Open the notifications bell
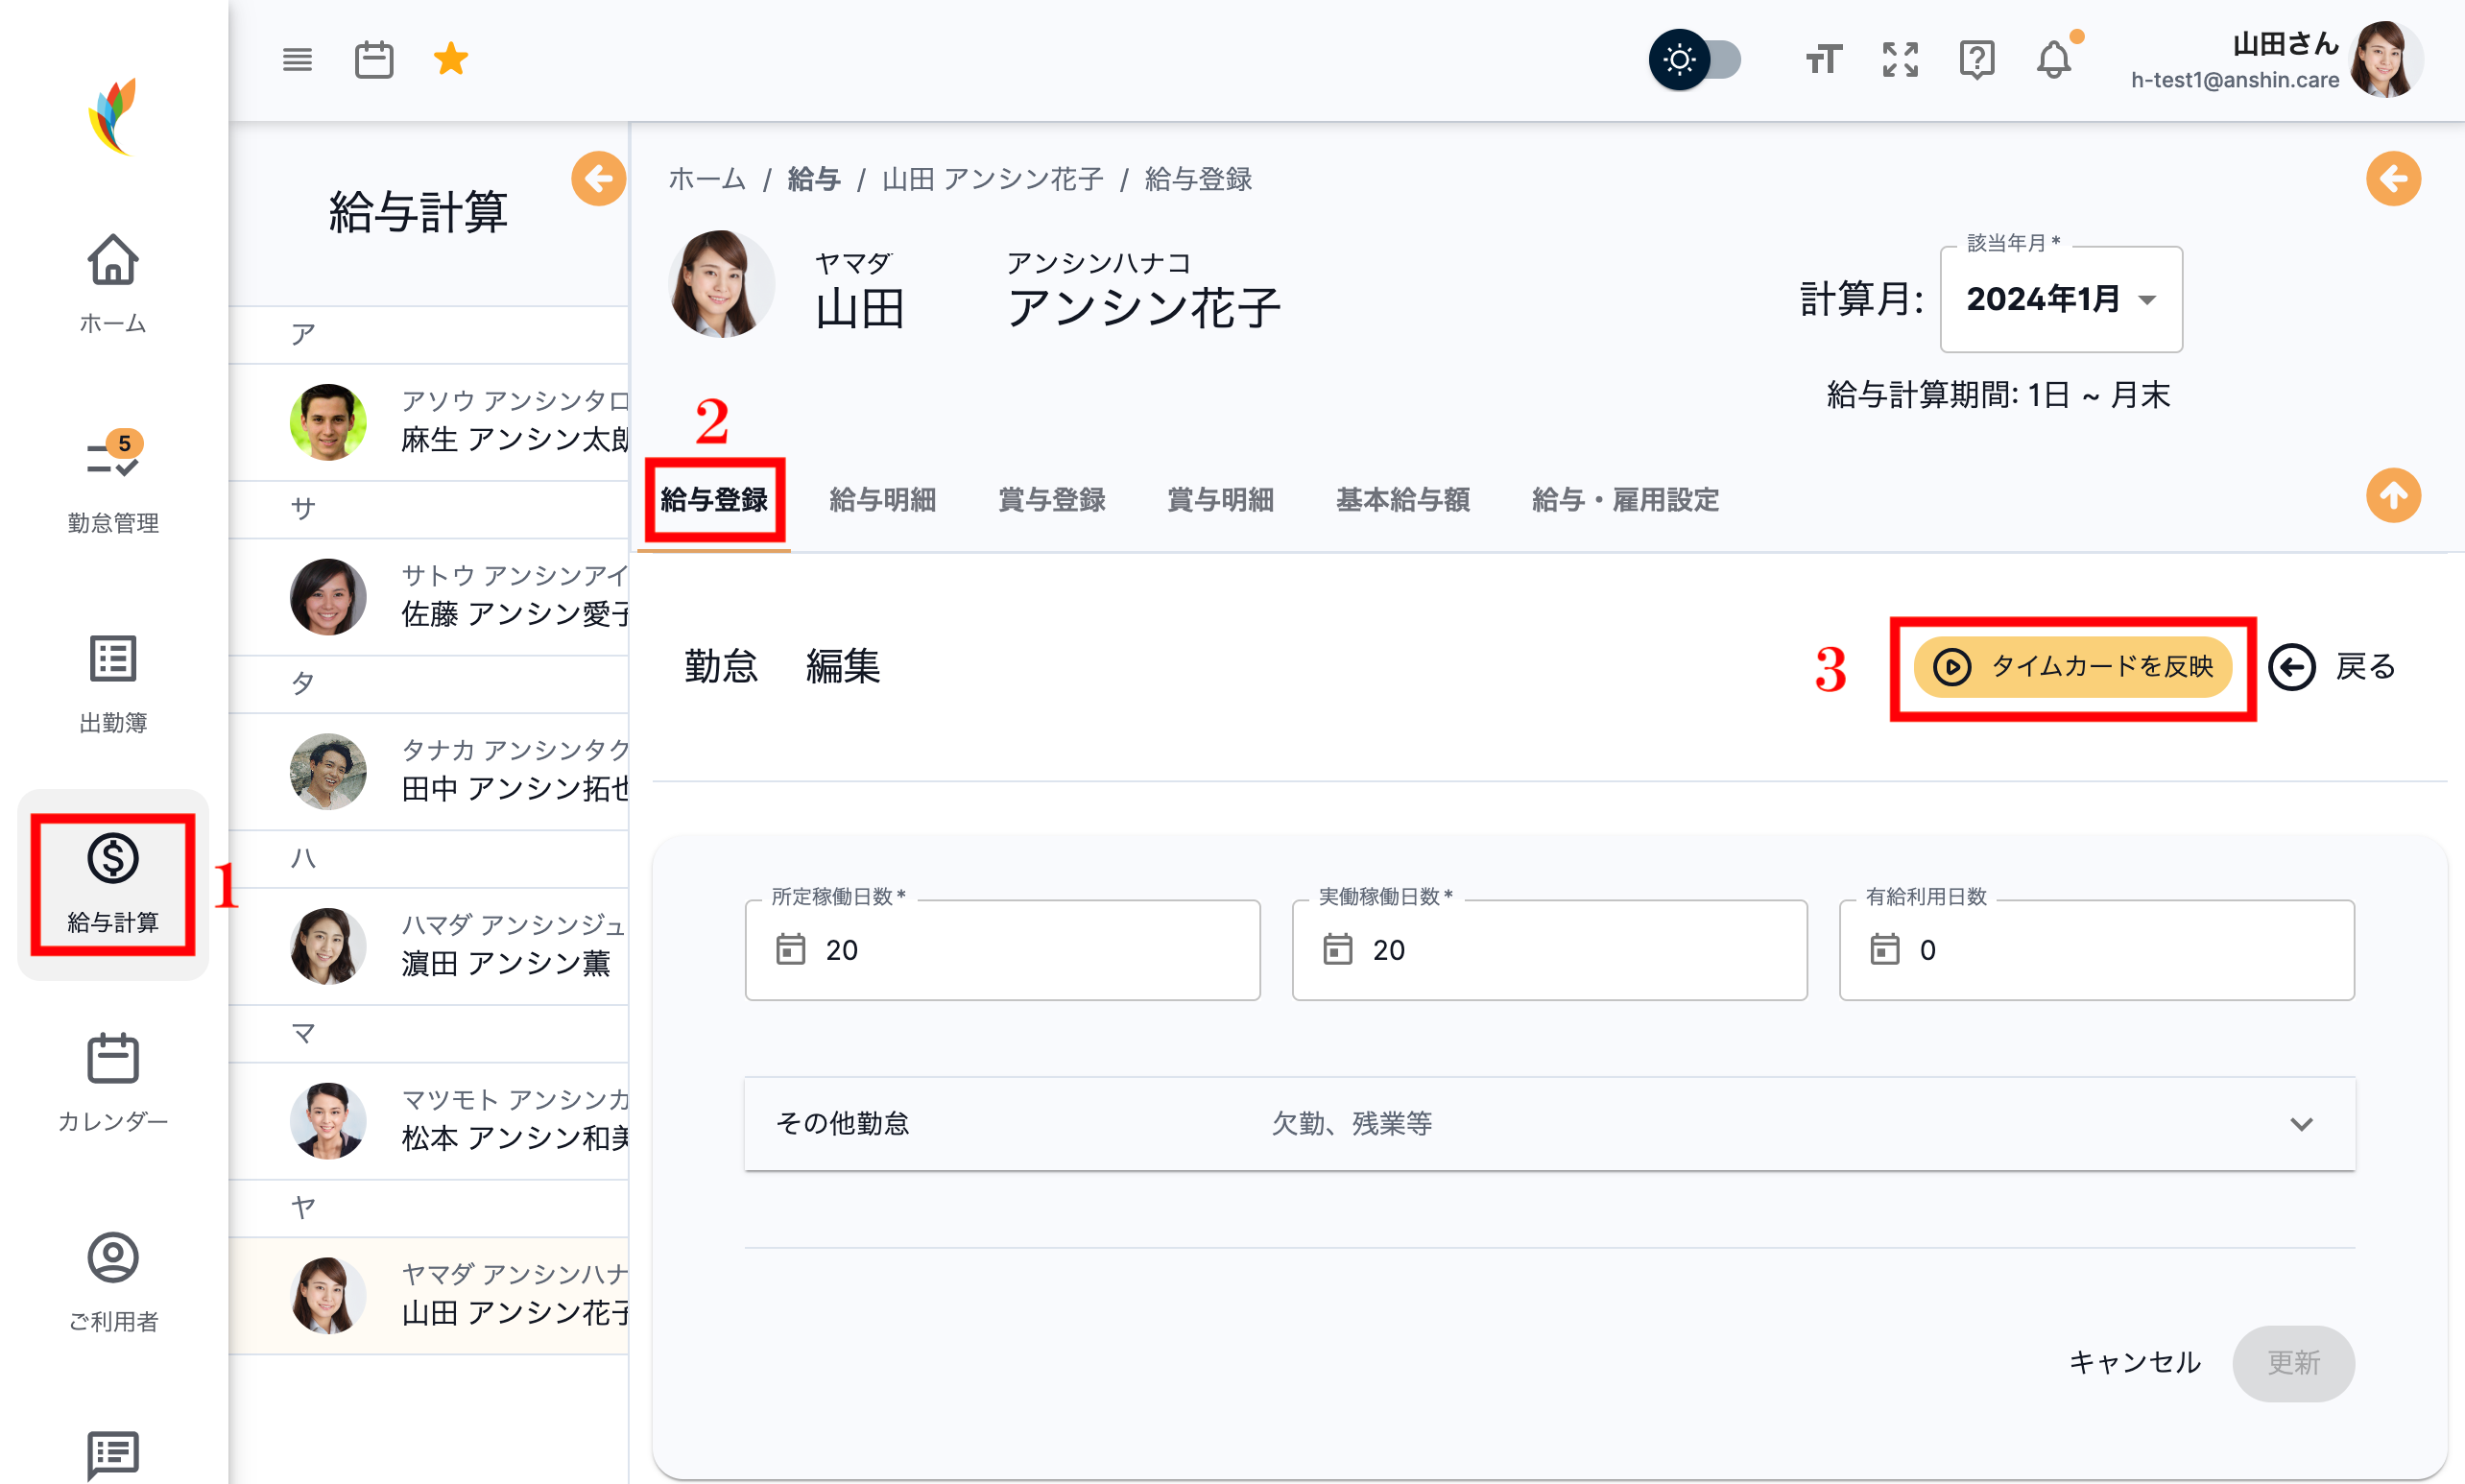Screen dimensions: 2465x1484 point(2053,60)
